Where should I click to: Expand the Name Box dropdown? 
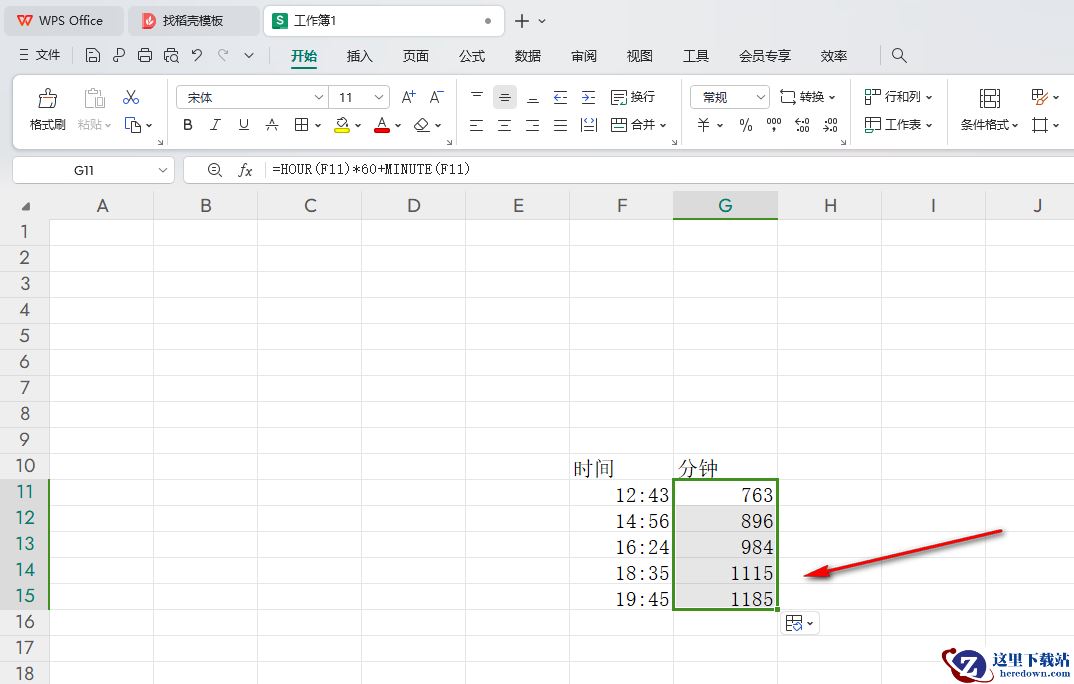[162, 170]
